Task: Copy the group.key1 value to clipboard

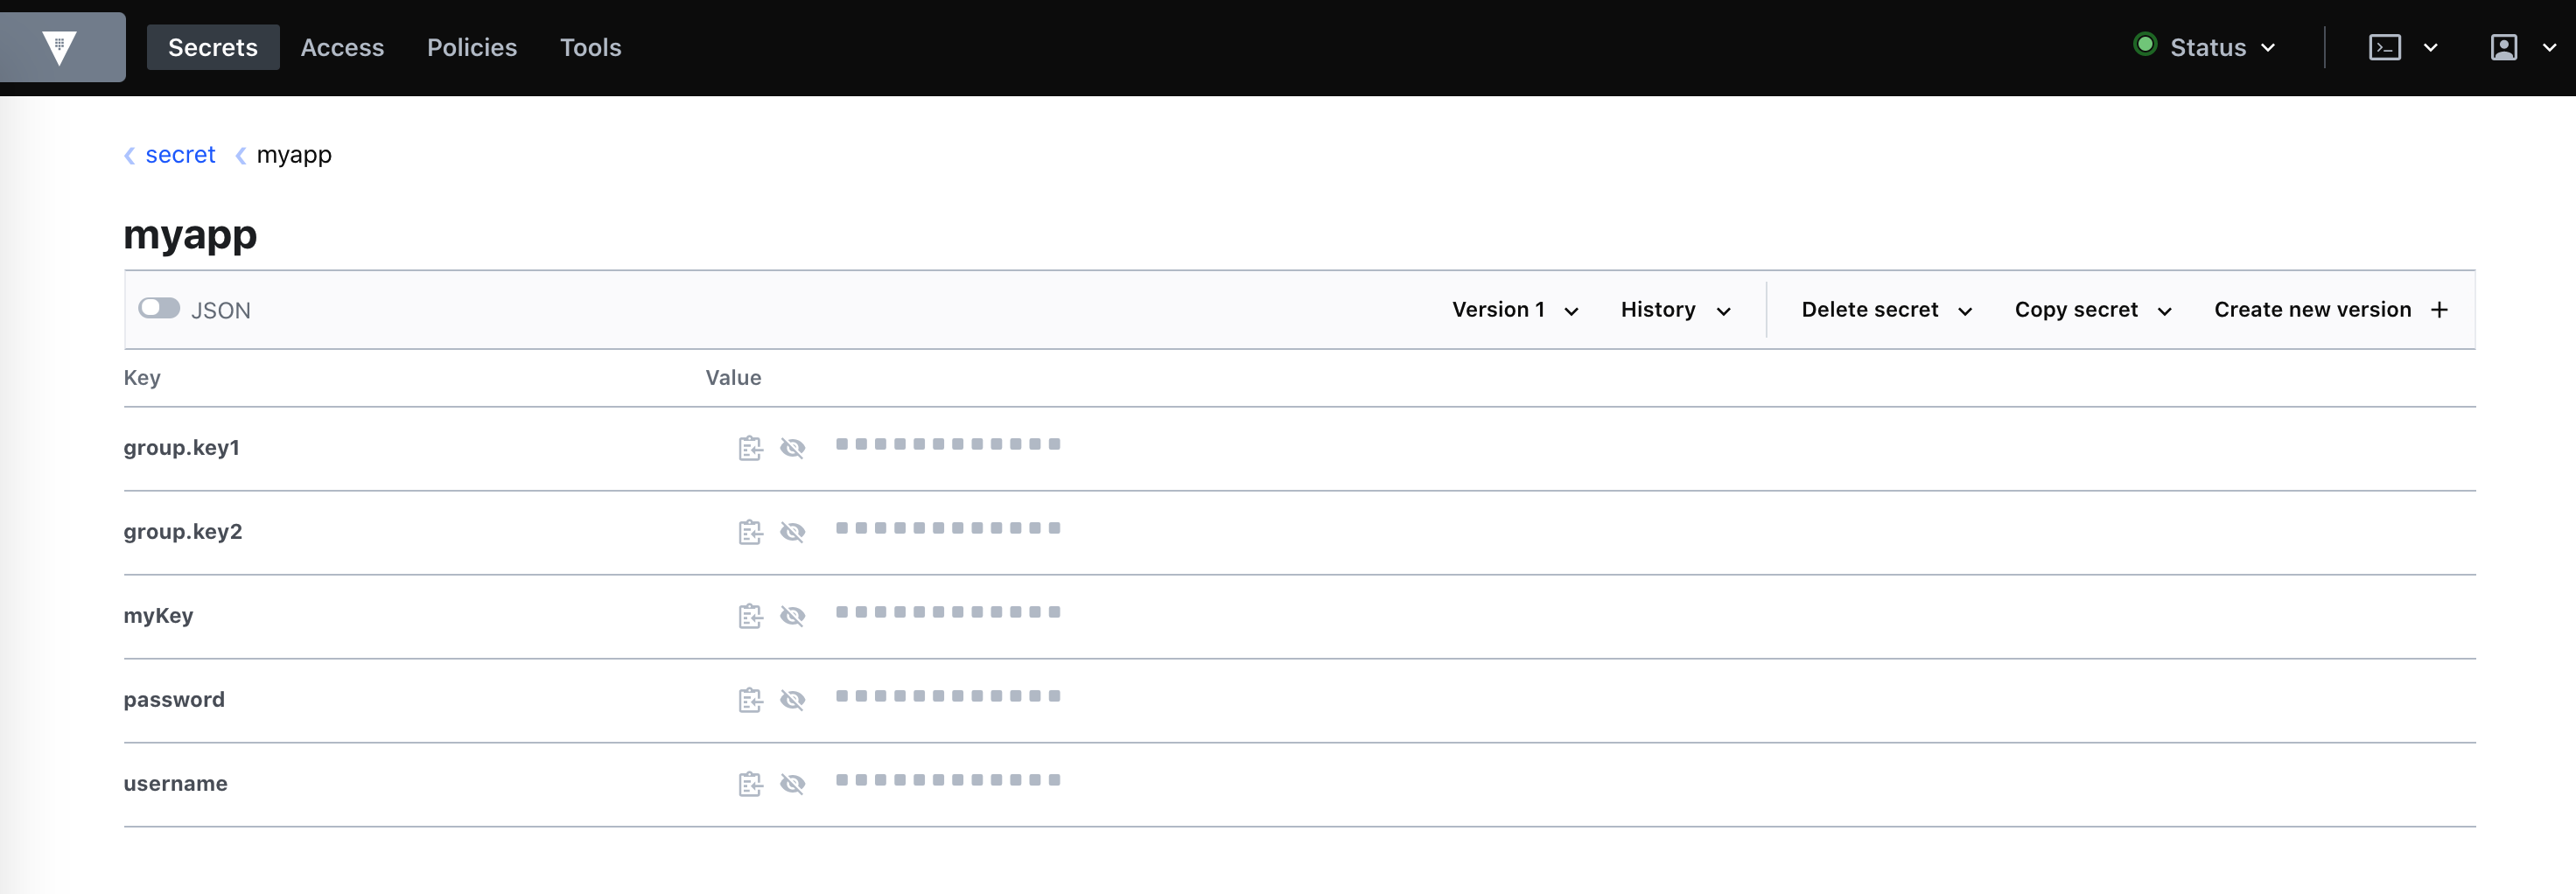Action: 750,448
